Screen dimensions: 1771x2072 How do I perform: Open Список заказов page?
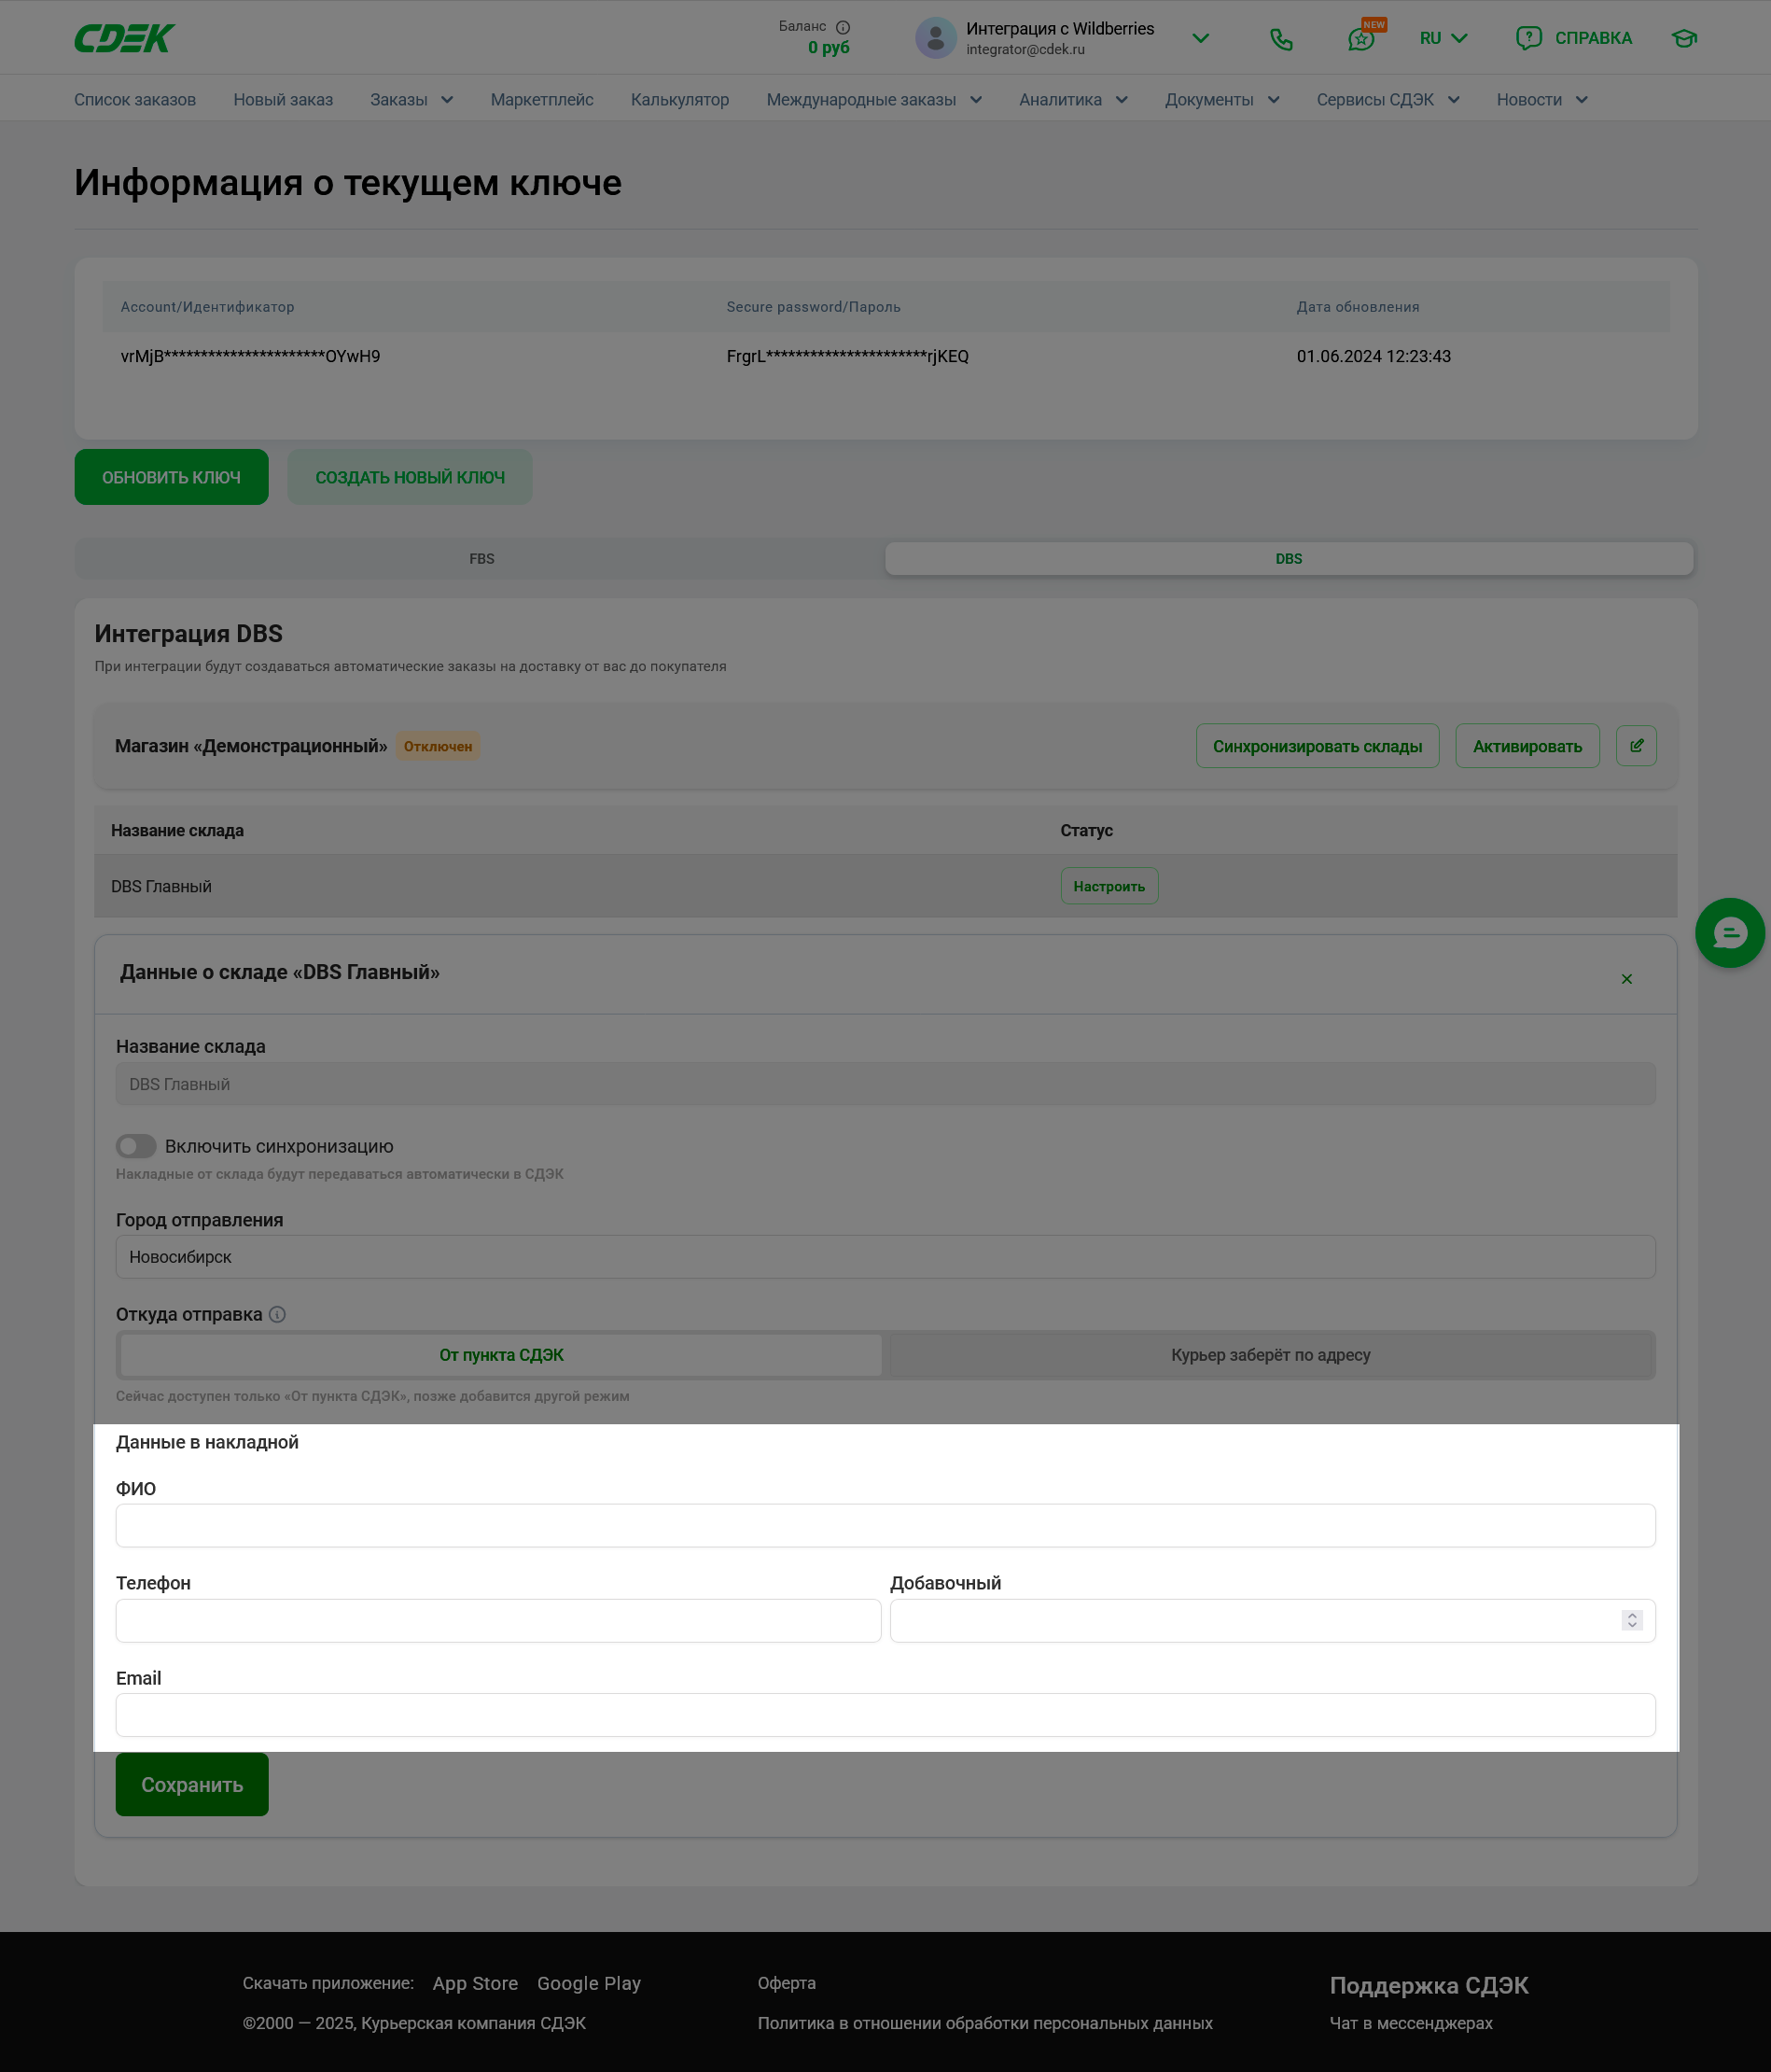(x=135, y=100)
